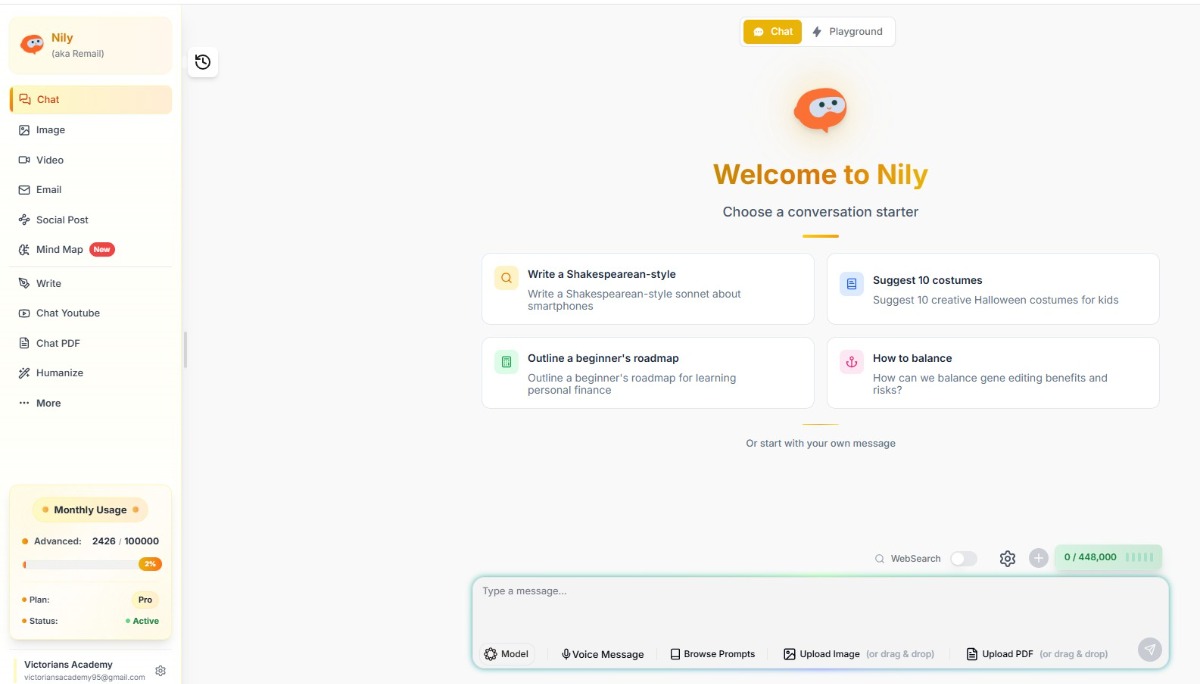Click the Nily mascot logo in sidebar

point(33,45)
